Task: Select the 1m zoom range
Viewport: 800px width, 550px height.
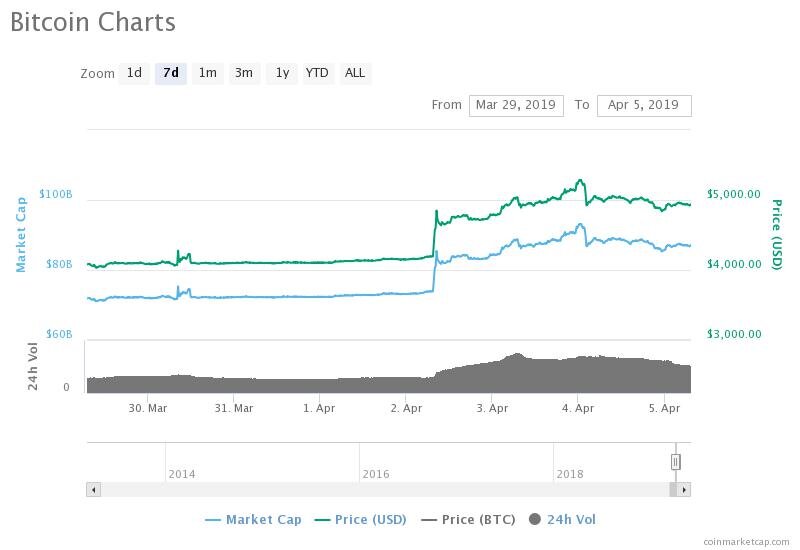Action: 208,73
